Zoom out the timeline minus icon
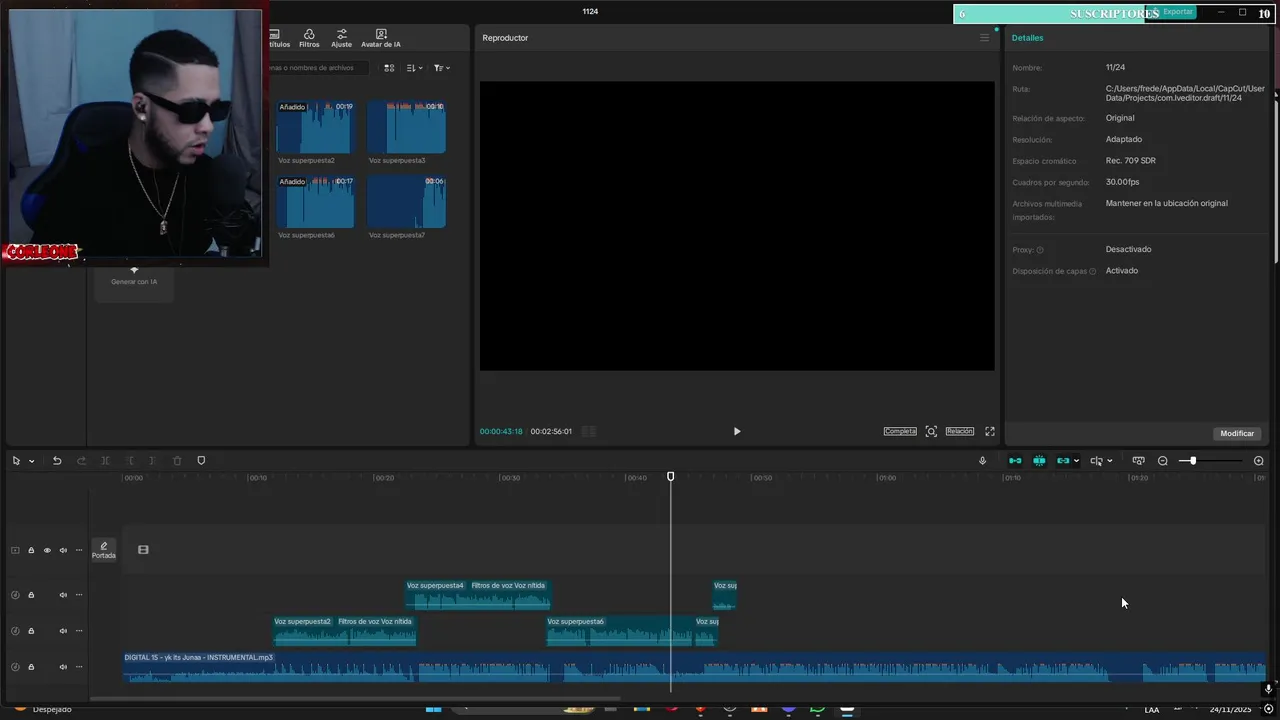Image resolution: width=1280 pixels, height=720 pixels. (1163, 460)
